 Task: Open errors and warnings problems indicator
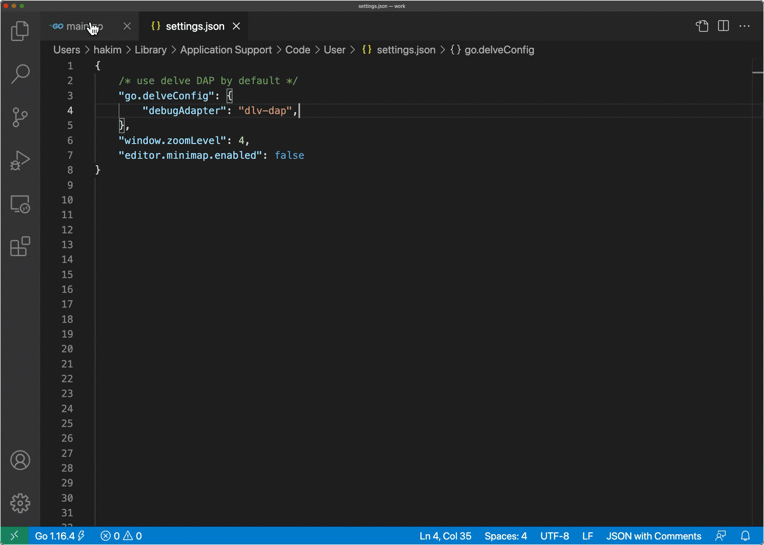121,536
